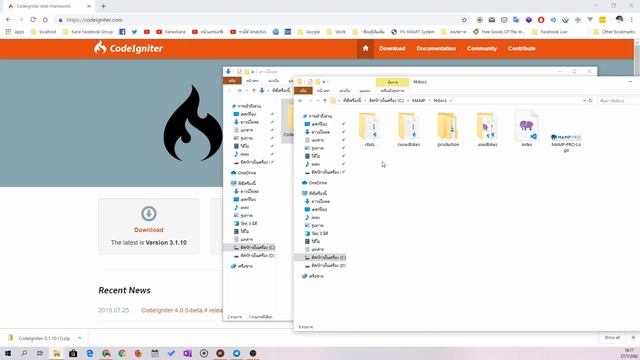Select Network in the Downloads window sidebar
640x360 pixels.
point(242,266)
